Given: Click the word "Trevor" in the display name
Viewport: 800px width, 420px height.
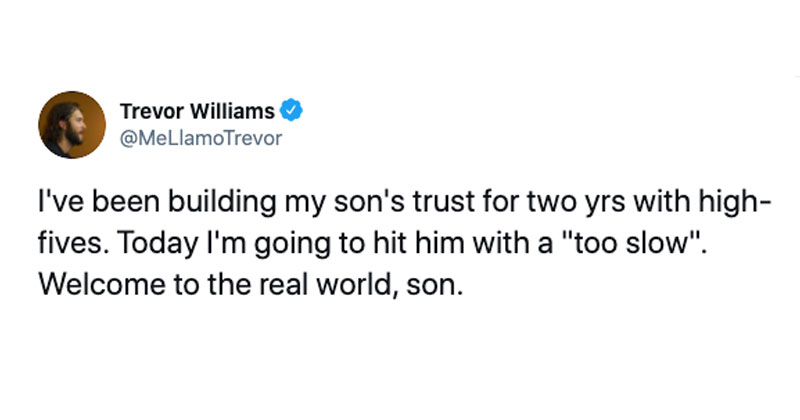Looking at the screenshot, I should [x=153, y=111].
